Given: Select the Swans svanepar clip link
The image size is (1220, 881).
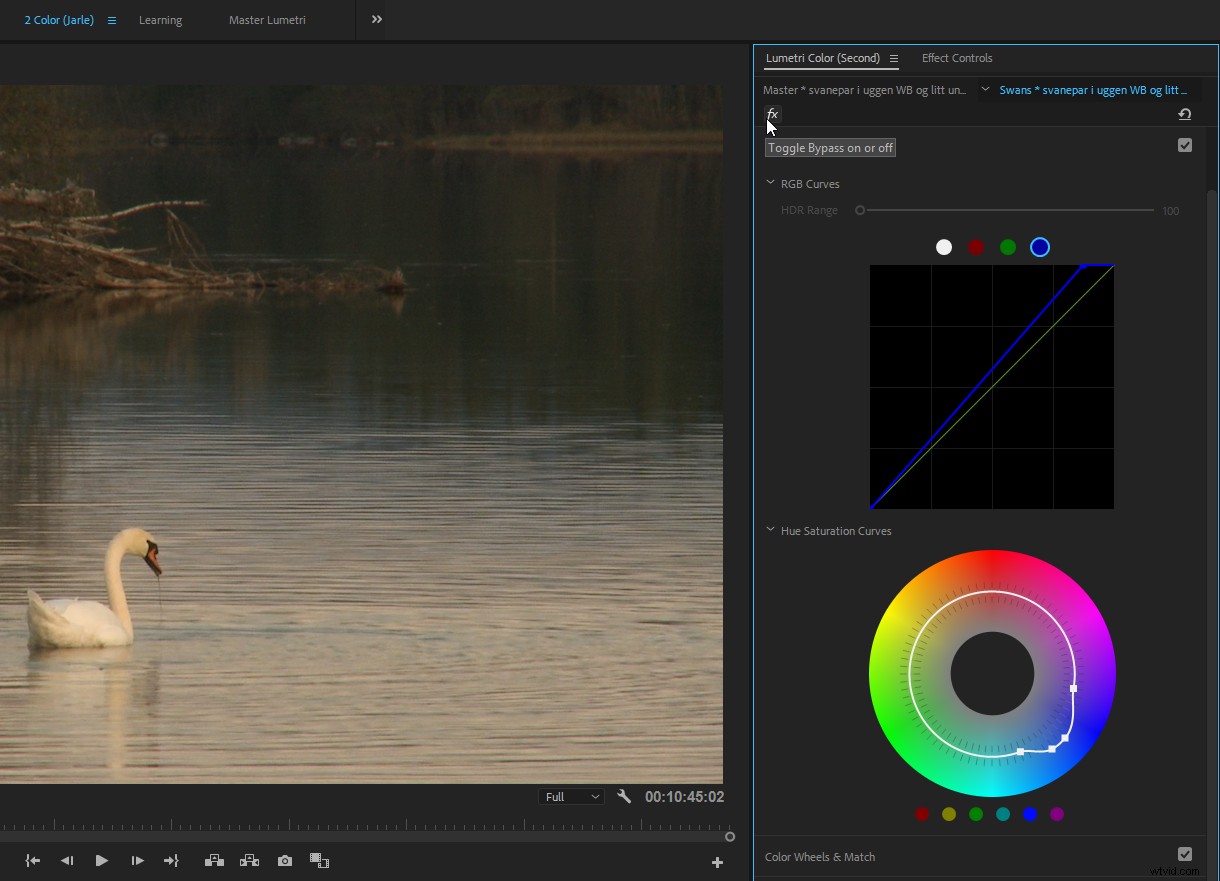Looking at the screenshot, I should pos(1091,89).
